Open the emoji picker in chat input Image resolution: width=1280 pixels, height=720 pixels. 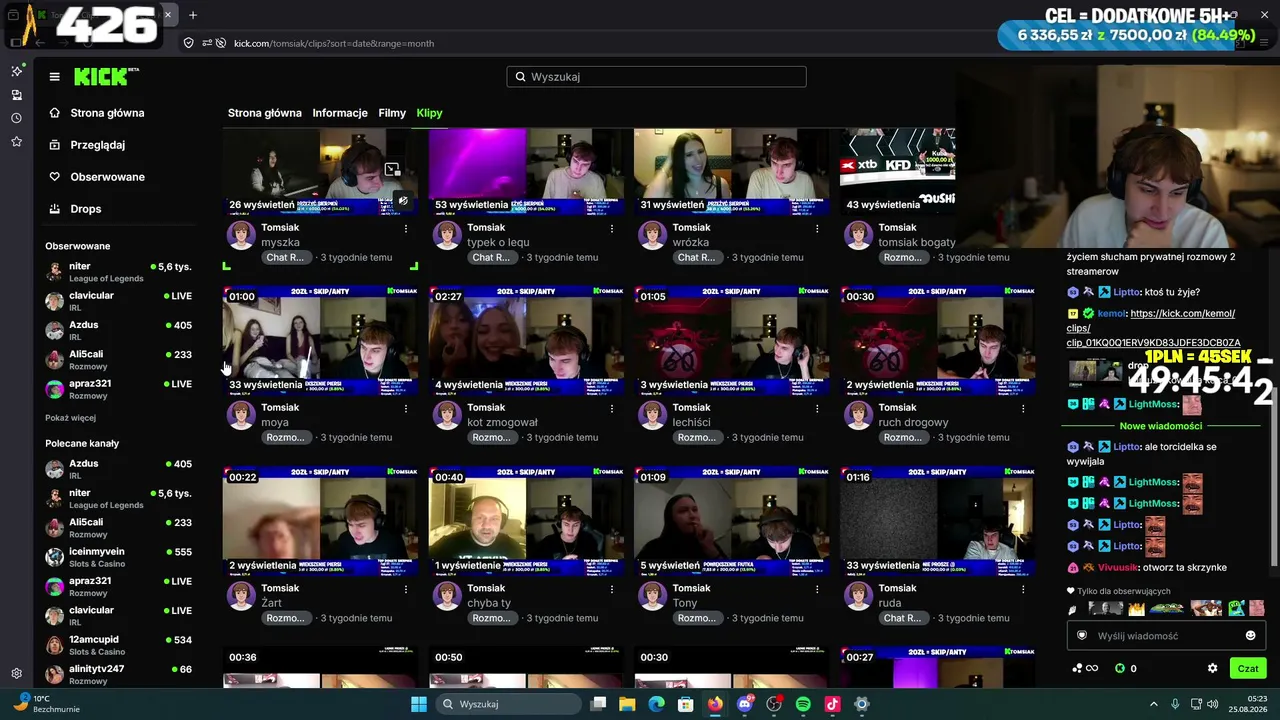click(x=1250, y=636)
